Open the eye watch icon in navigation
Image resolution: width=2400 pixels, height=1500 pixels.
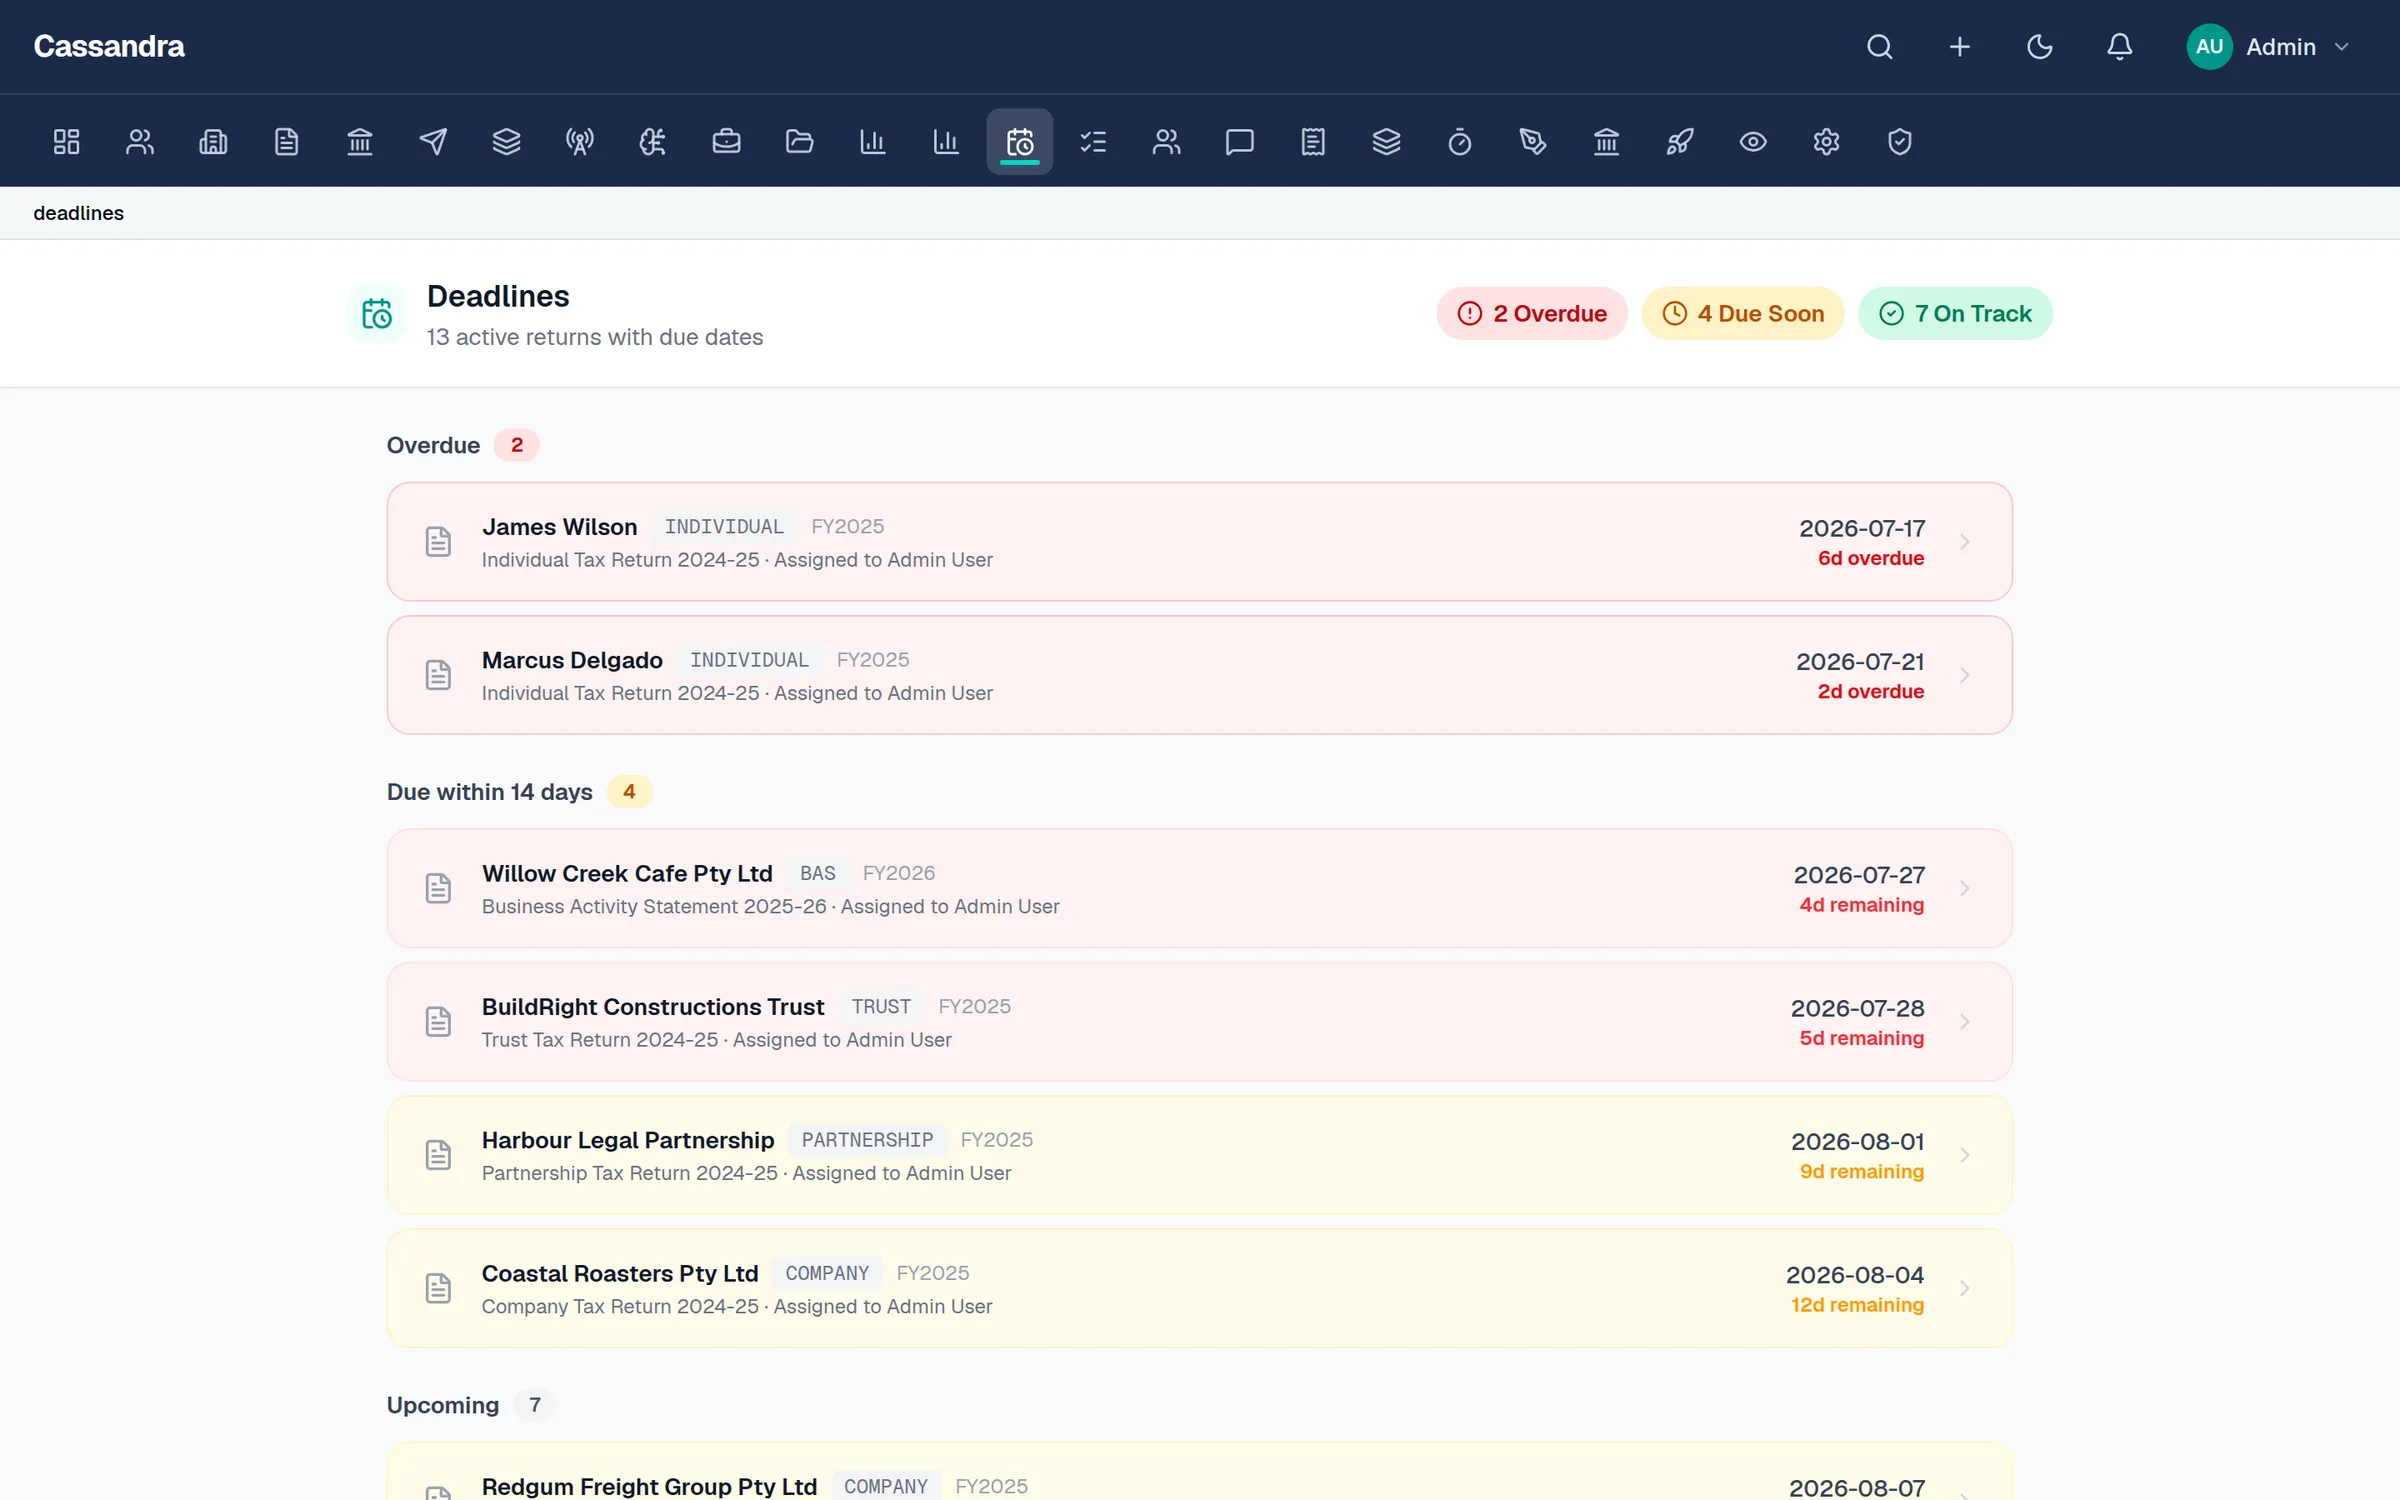point(1753,141)
